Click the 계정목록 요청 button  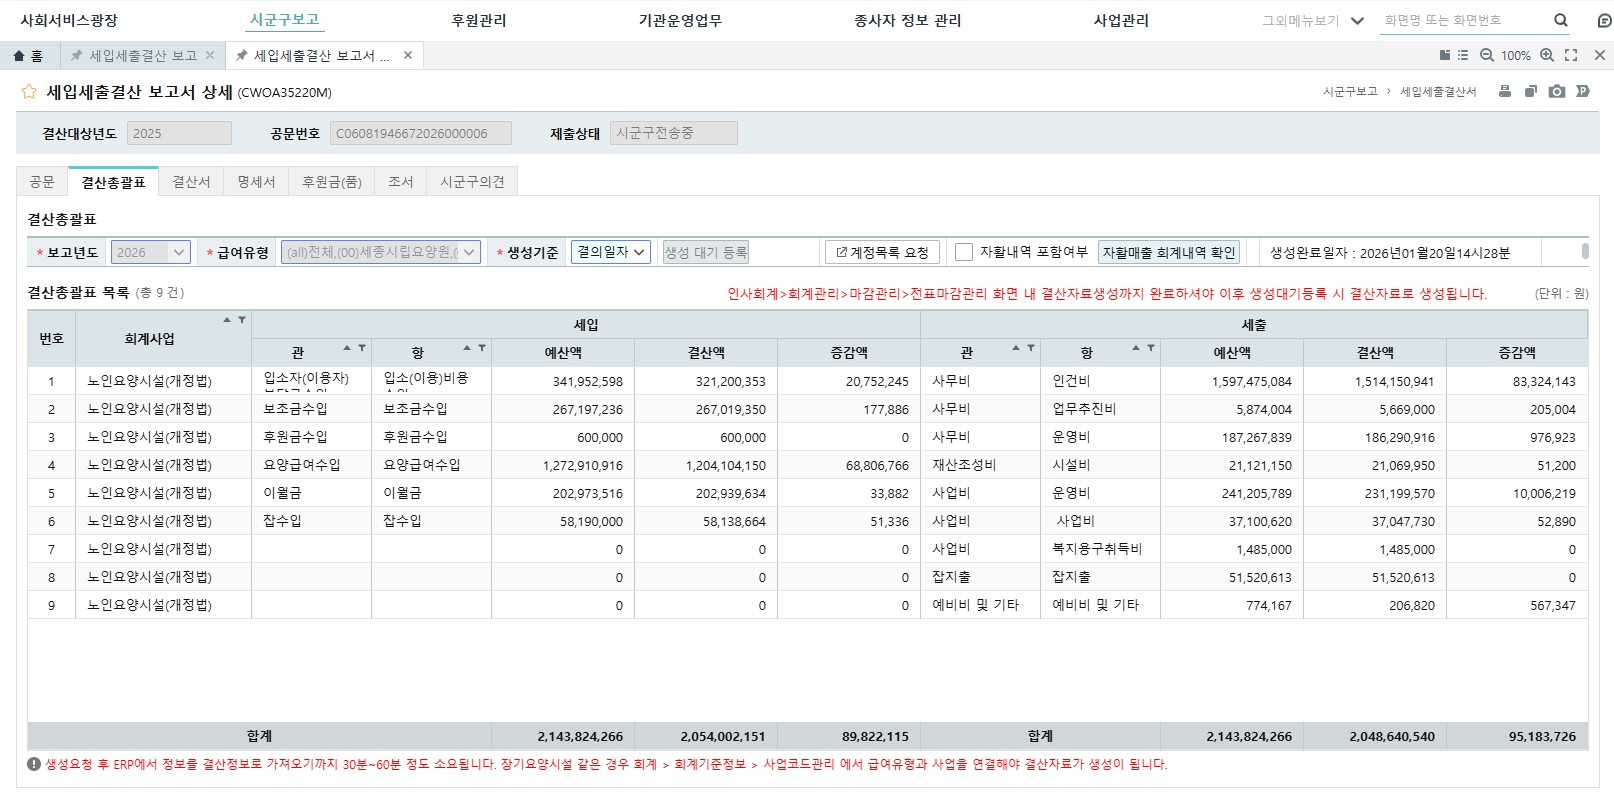tap(883, 252)
